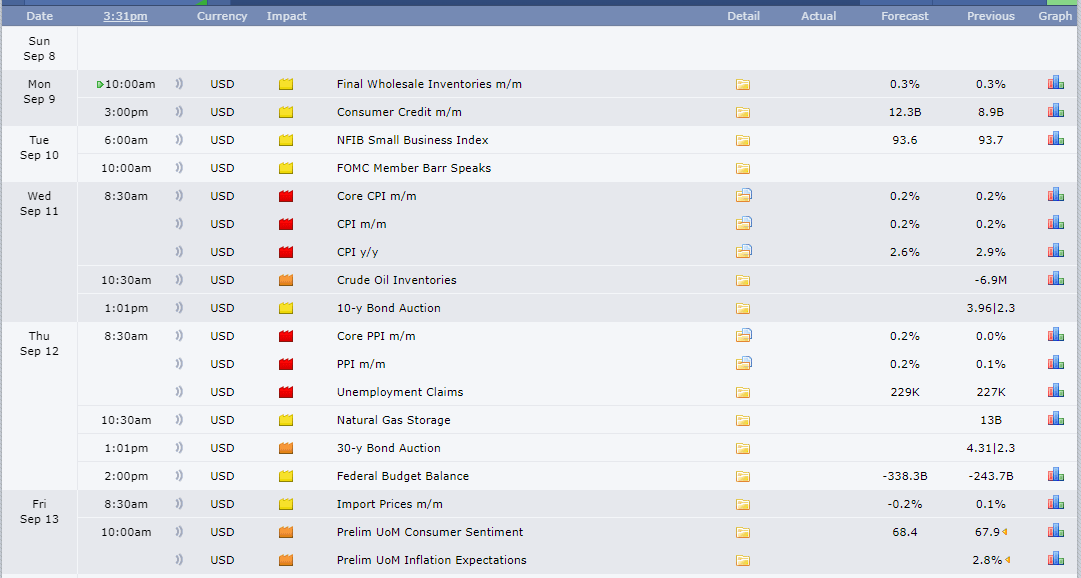Select the CPI y/y event name
Screen dimensions: 1081x578
coord(357,252)
